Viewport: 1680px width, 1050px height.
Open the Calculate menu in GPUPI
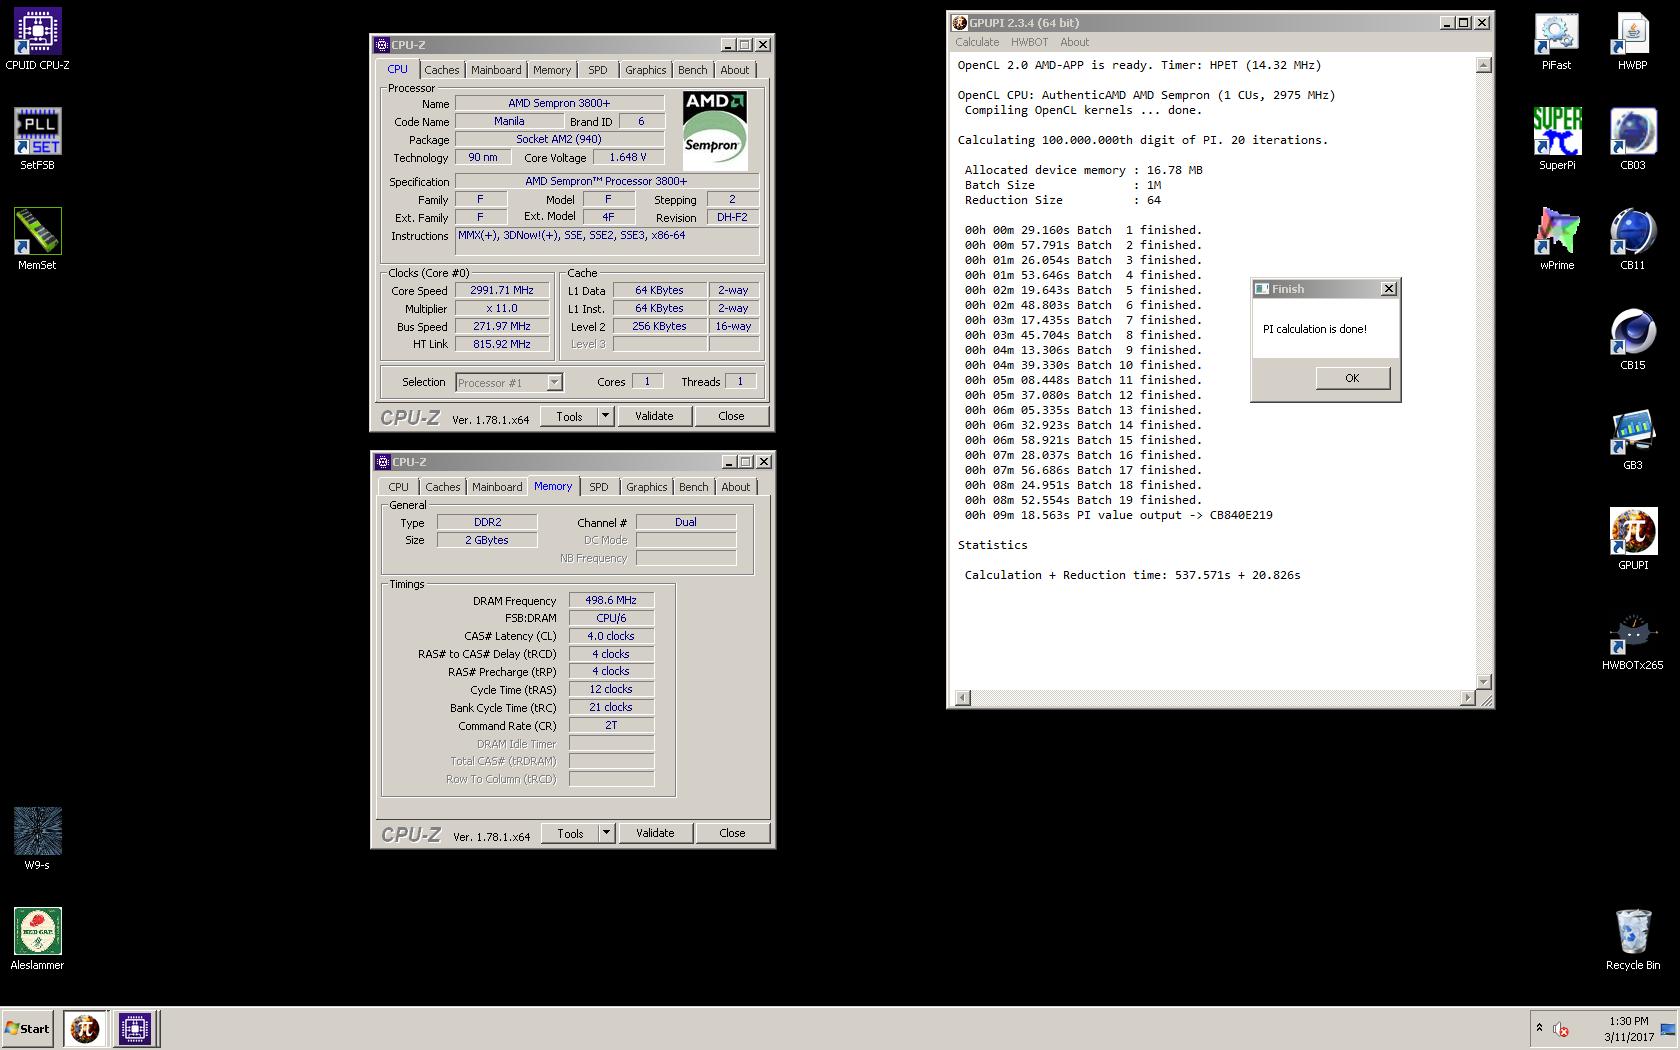point(977,42)
